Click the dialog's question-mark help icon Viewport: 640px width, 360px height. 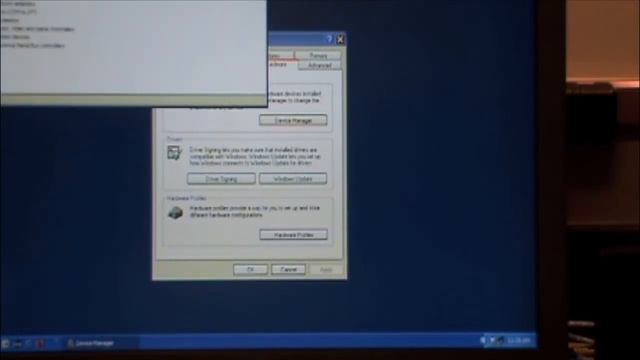coord(329,39)
